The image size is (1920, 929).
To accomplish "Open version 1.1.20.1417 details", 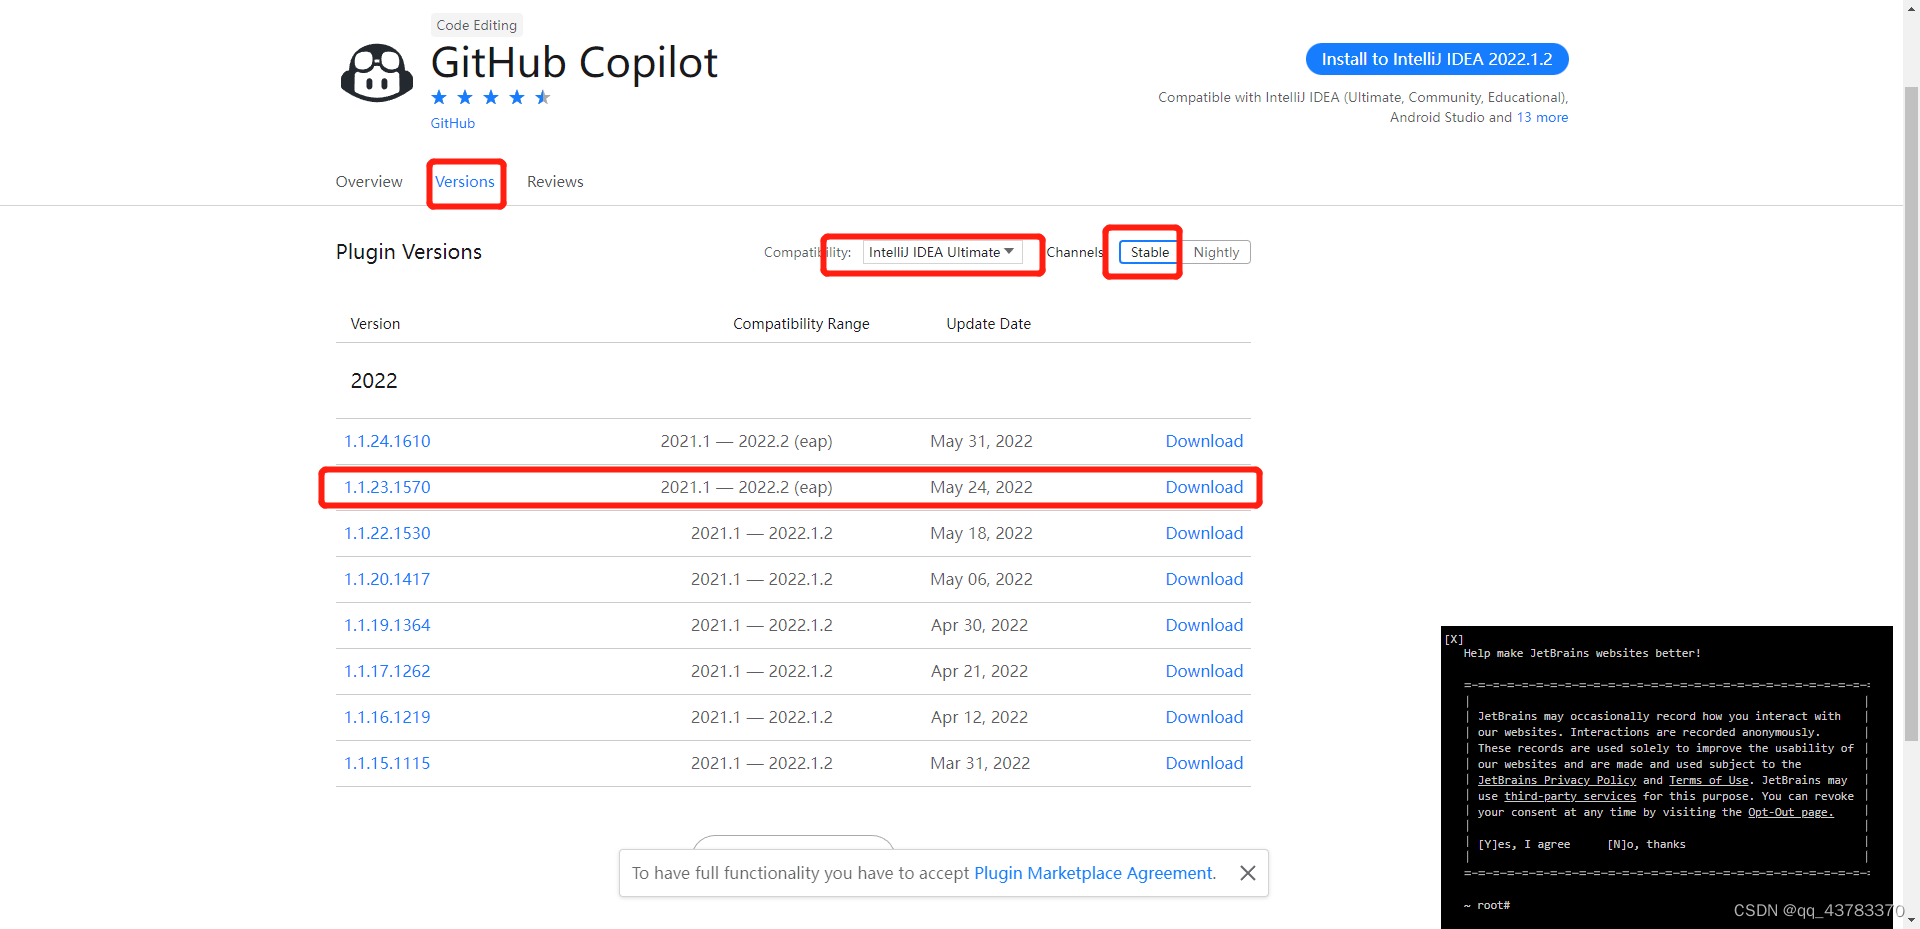I will pyautogui.click(x=387, y=579).
